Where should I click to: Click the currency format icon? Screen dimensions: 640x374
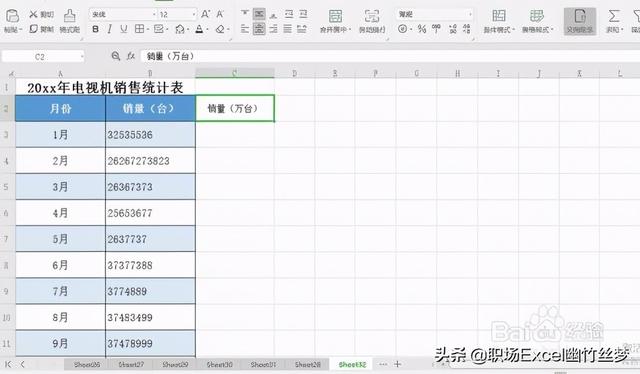point(403,29)
